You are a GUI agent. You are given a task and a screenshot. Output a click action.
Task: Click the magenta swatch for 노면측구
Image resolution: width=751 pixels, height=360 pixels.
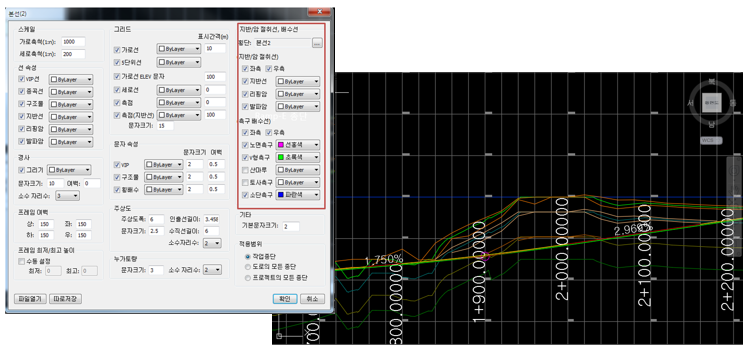pyautogui.click(x=281, y=145)
